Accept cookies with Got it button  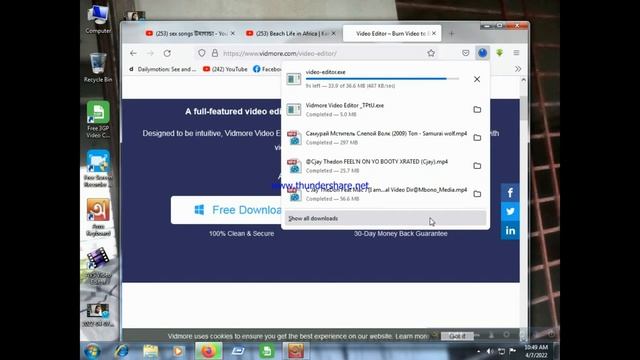click(457, 336)
